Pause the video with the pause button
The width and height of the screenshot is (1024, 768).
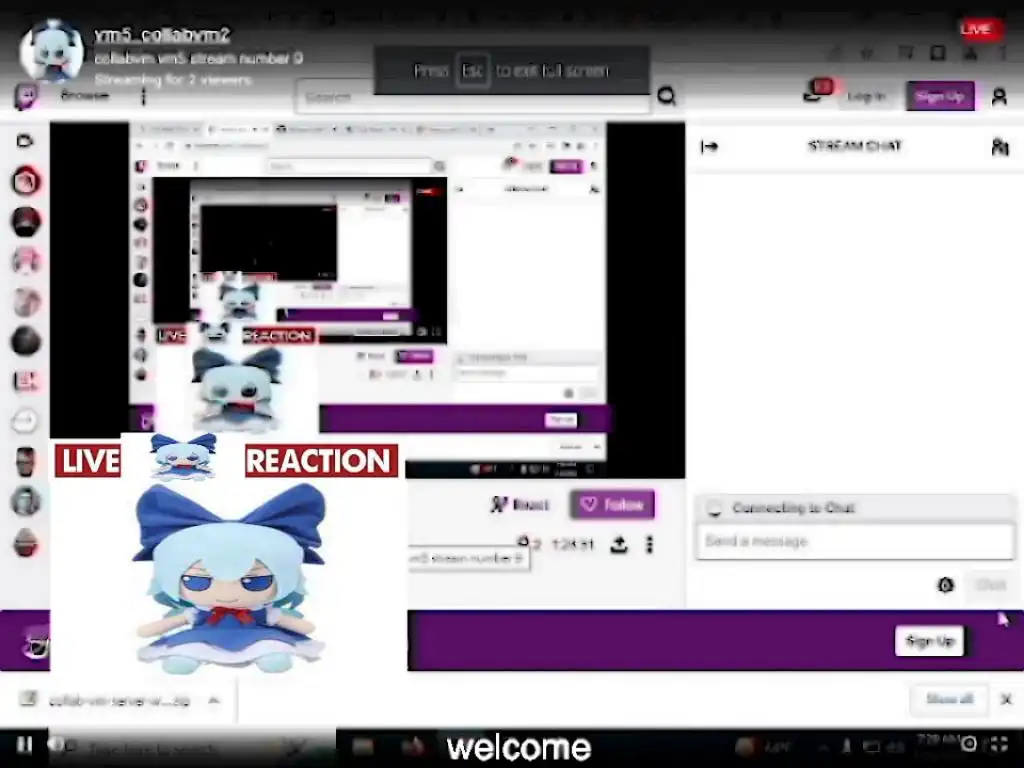pos(25,744)
